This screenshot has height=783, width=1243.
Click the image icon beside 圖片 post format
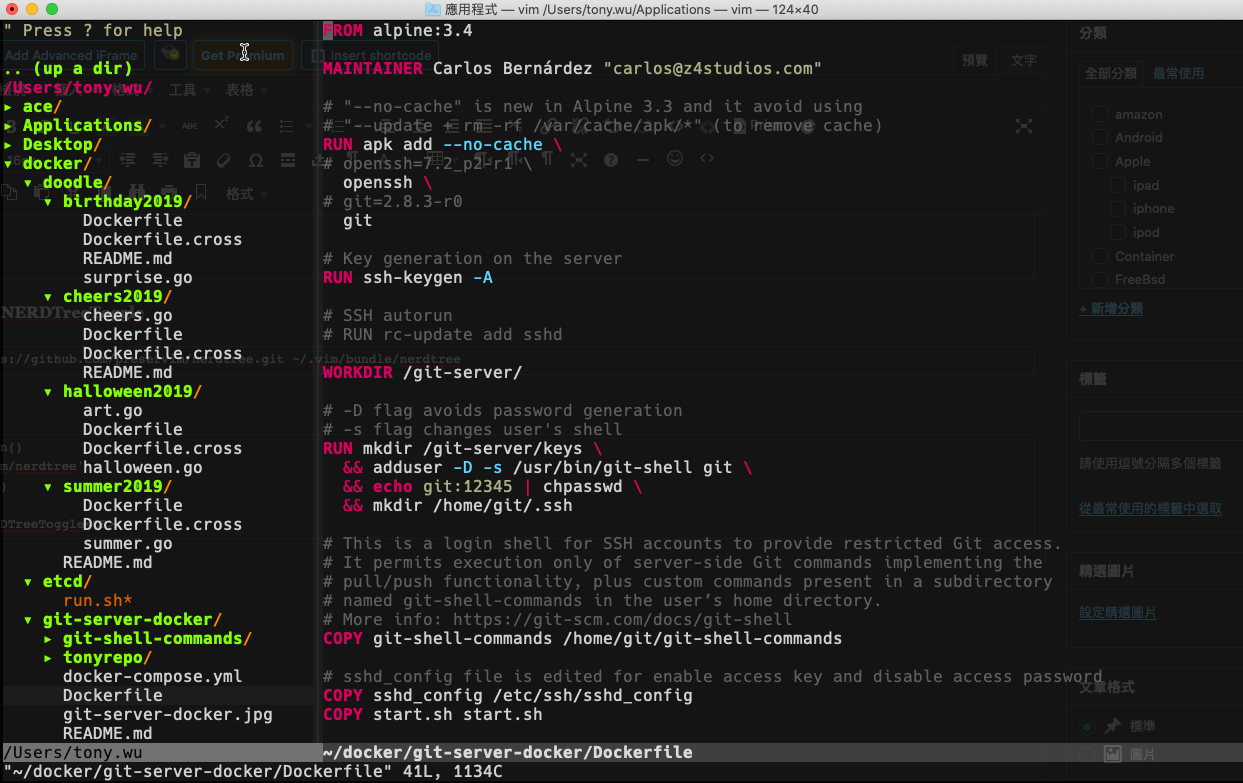[x=1113, y=753]
